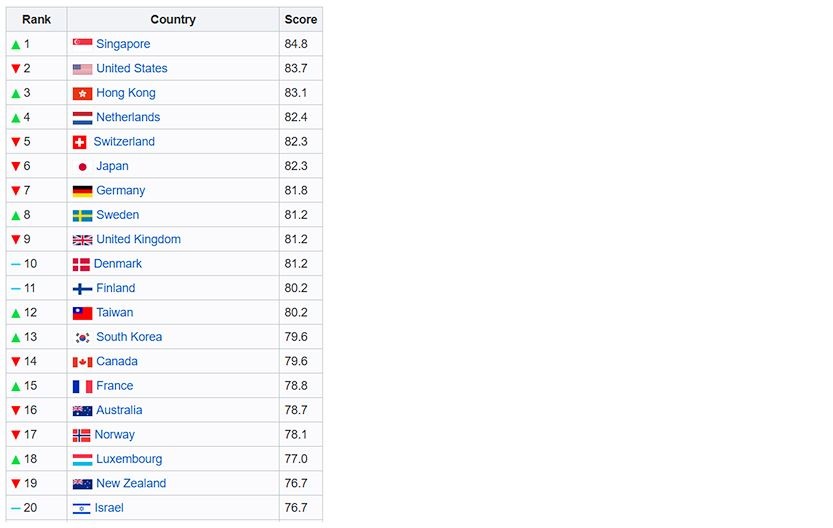Click the Taiwan flag icon
Viewport: 833px width, 528px height.
(x=82, y=313)
